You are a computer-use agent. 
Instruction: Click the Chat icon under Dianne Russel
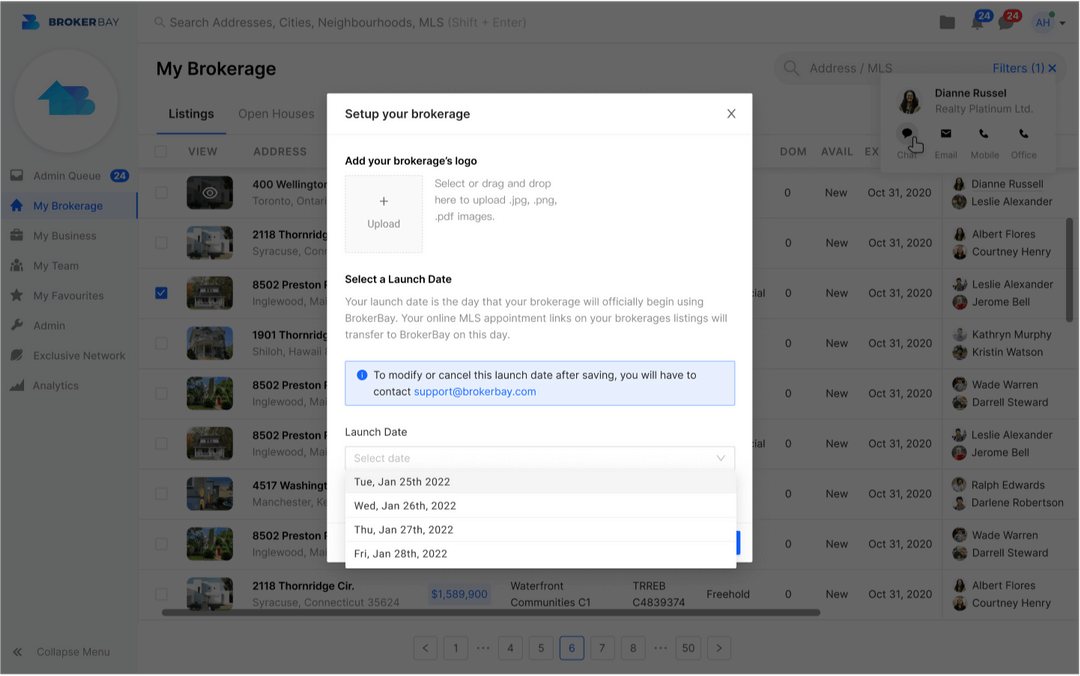(x=907, y=134)
